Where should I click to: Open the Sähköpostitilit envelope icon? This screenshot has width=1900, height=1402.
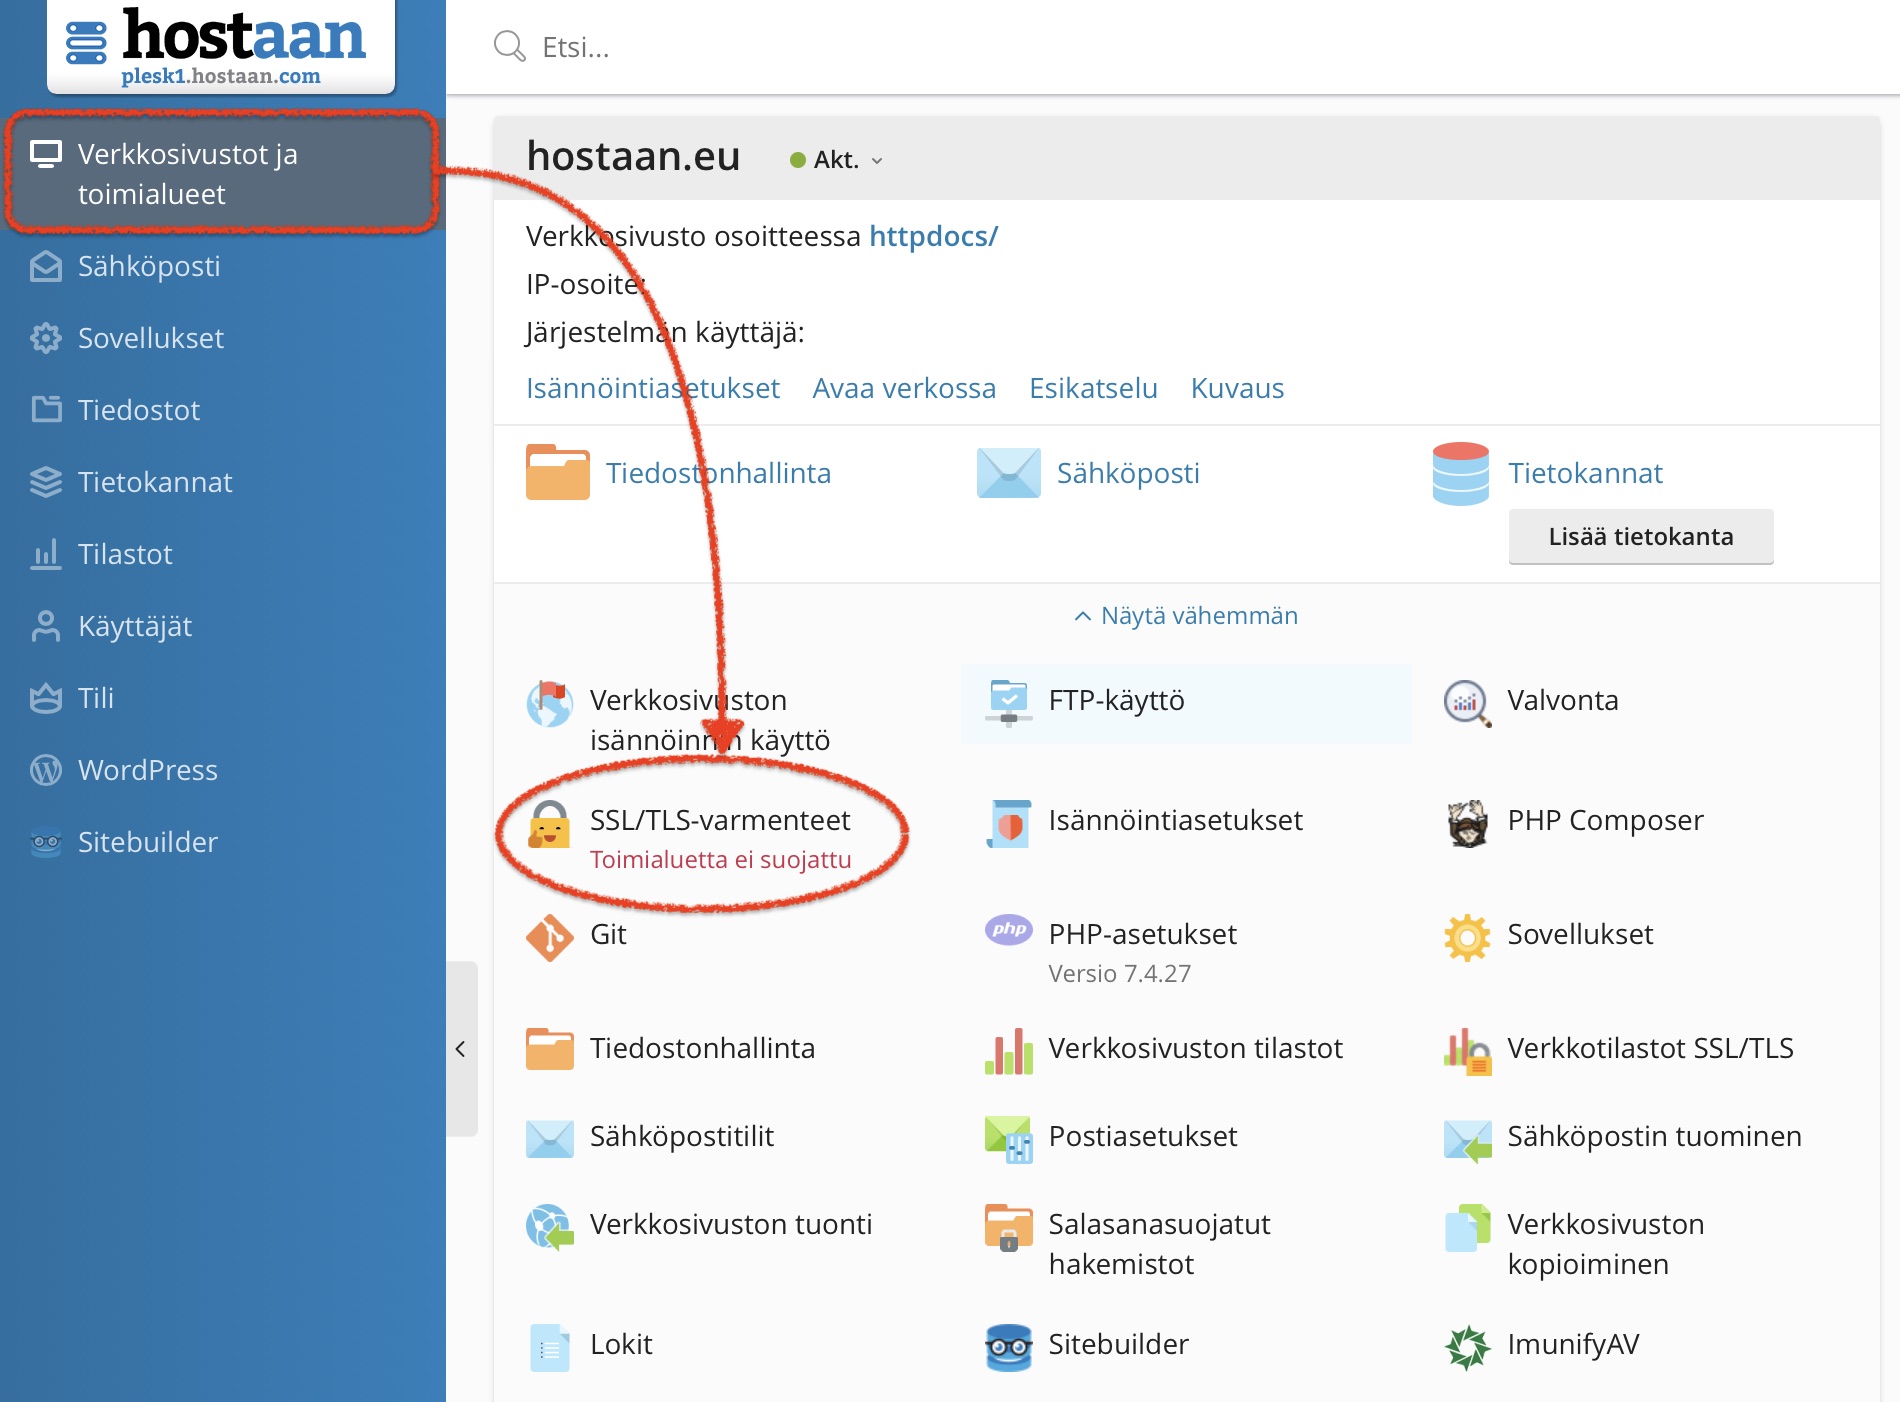pyautogui.click(x=549, y=1139)
